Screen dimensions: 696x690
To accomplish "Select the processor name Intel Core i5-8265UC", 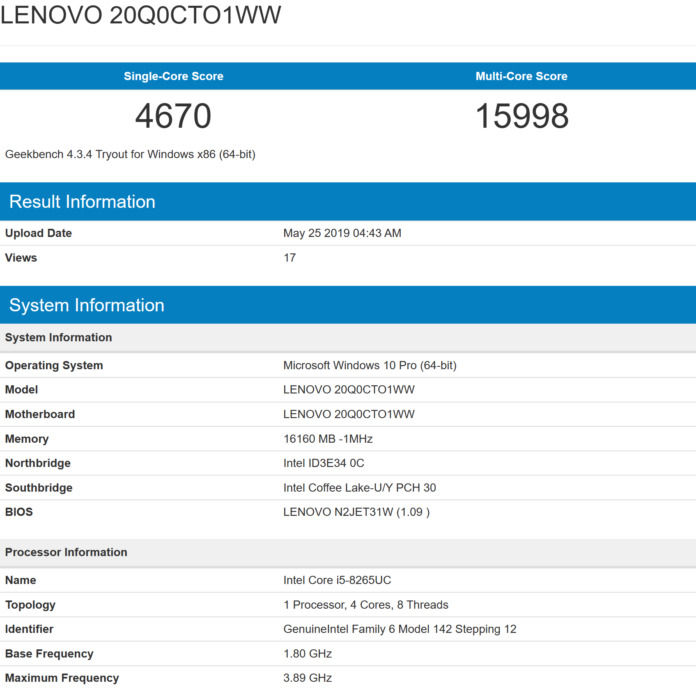I will coord(337,580).
